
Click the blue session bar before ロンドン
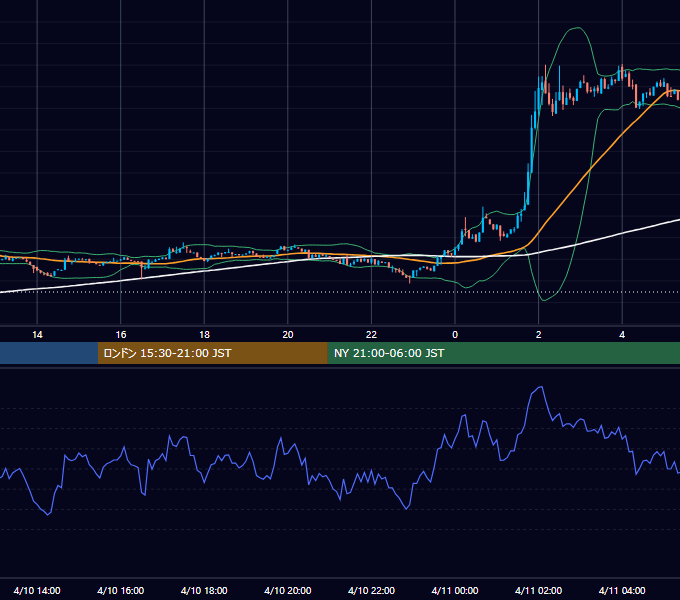tap(49, 353)
